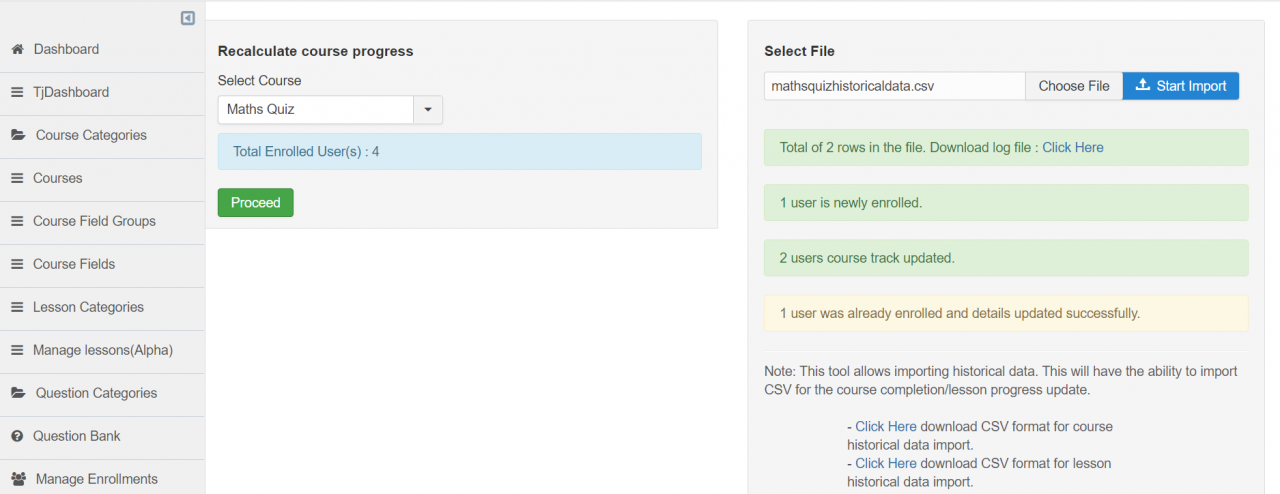Go to Course Fields in sidebar
This screenshot has height=494, width=1280.
[74, 264]
